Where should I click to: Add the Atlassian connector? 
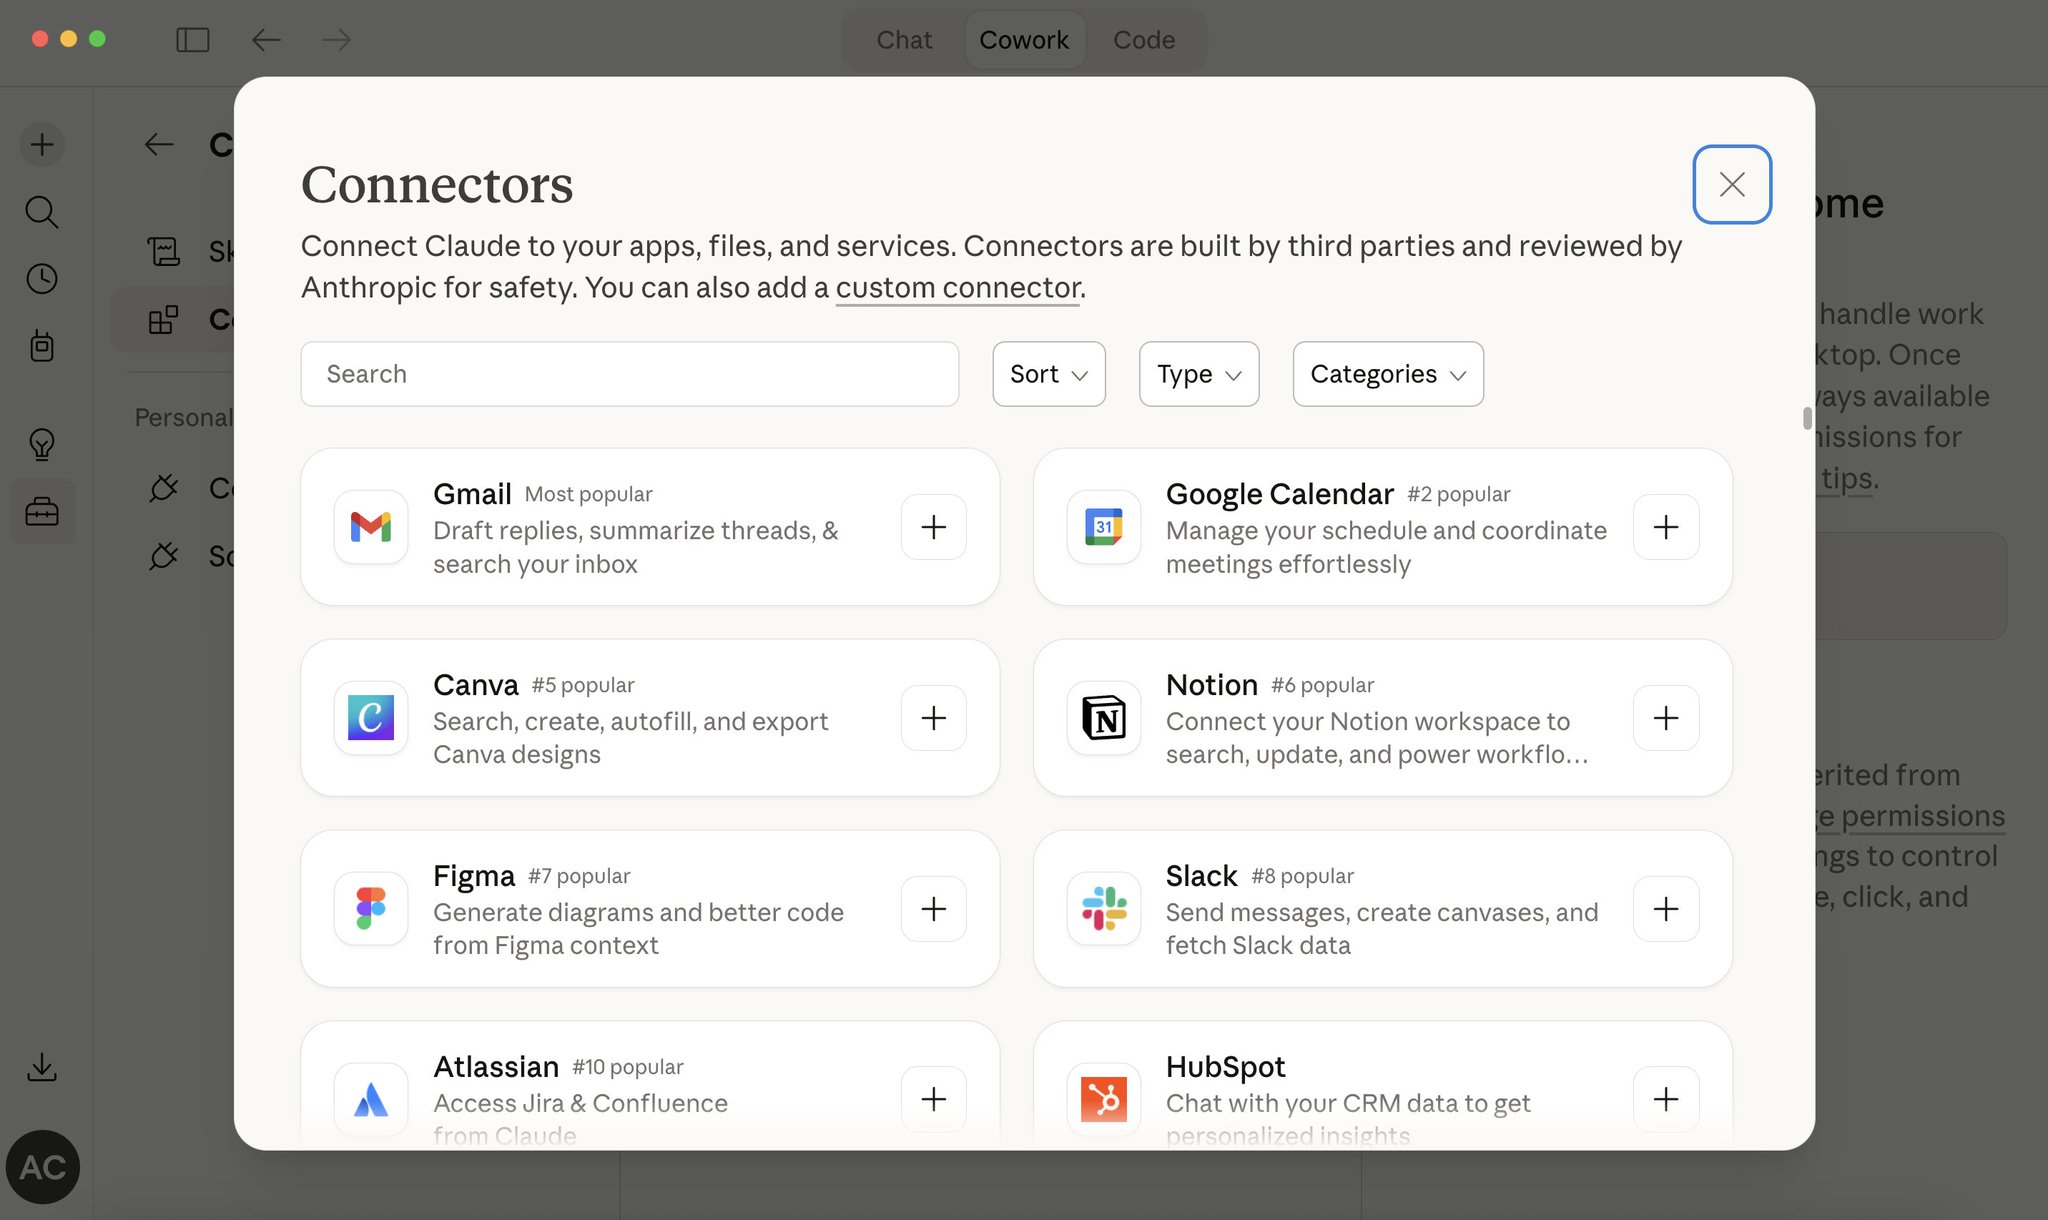[933, 1099]
